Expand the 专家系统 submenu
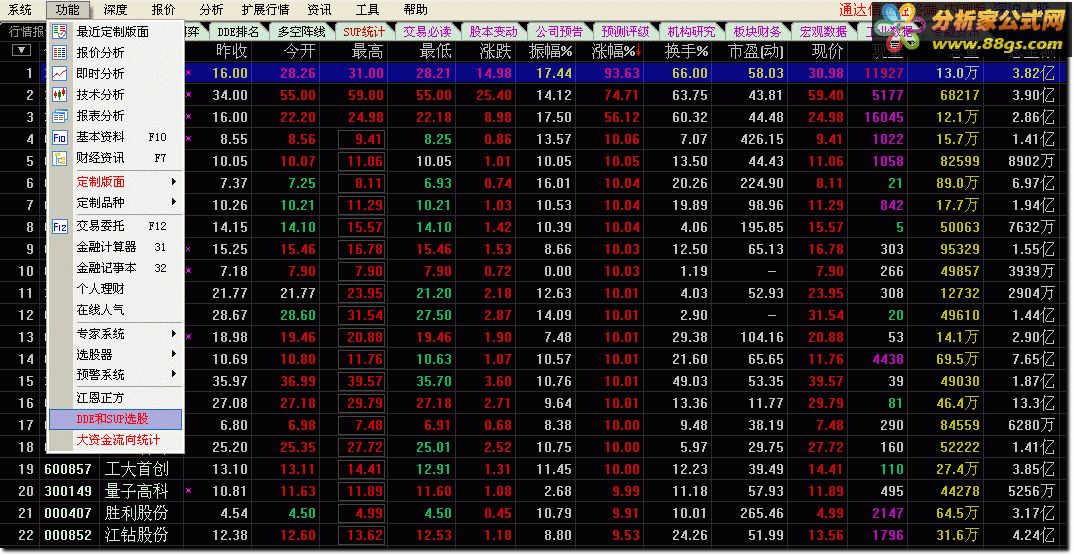This screenshot has height=555, width=1074. (174, 334)
